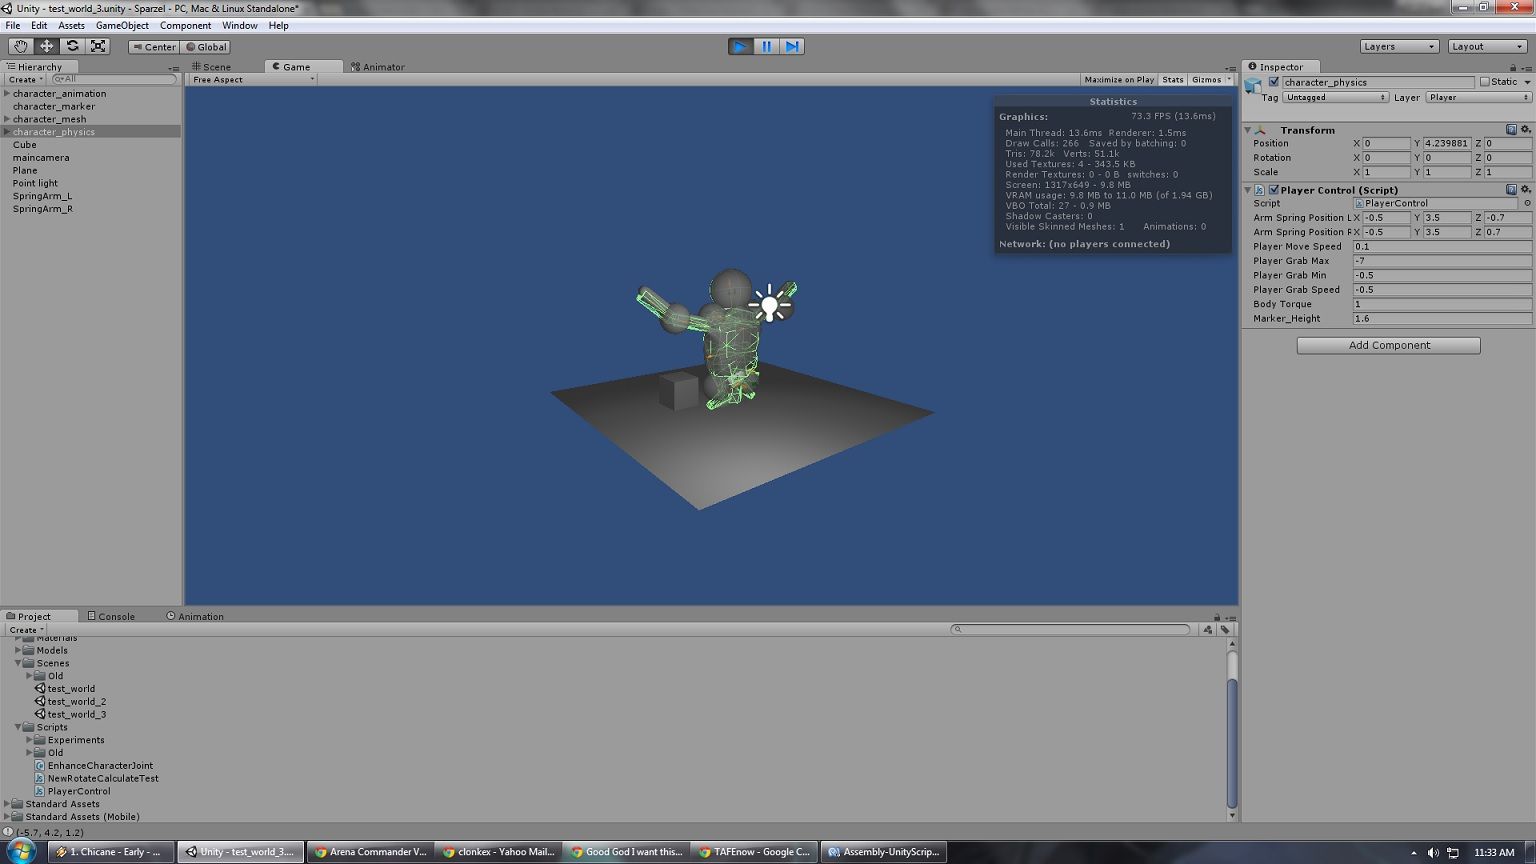Viewport: 1536px width, 864px height.
Task: Click the Player Move Speed field
Action: click(1441, 246)
